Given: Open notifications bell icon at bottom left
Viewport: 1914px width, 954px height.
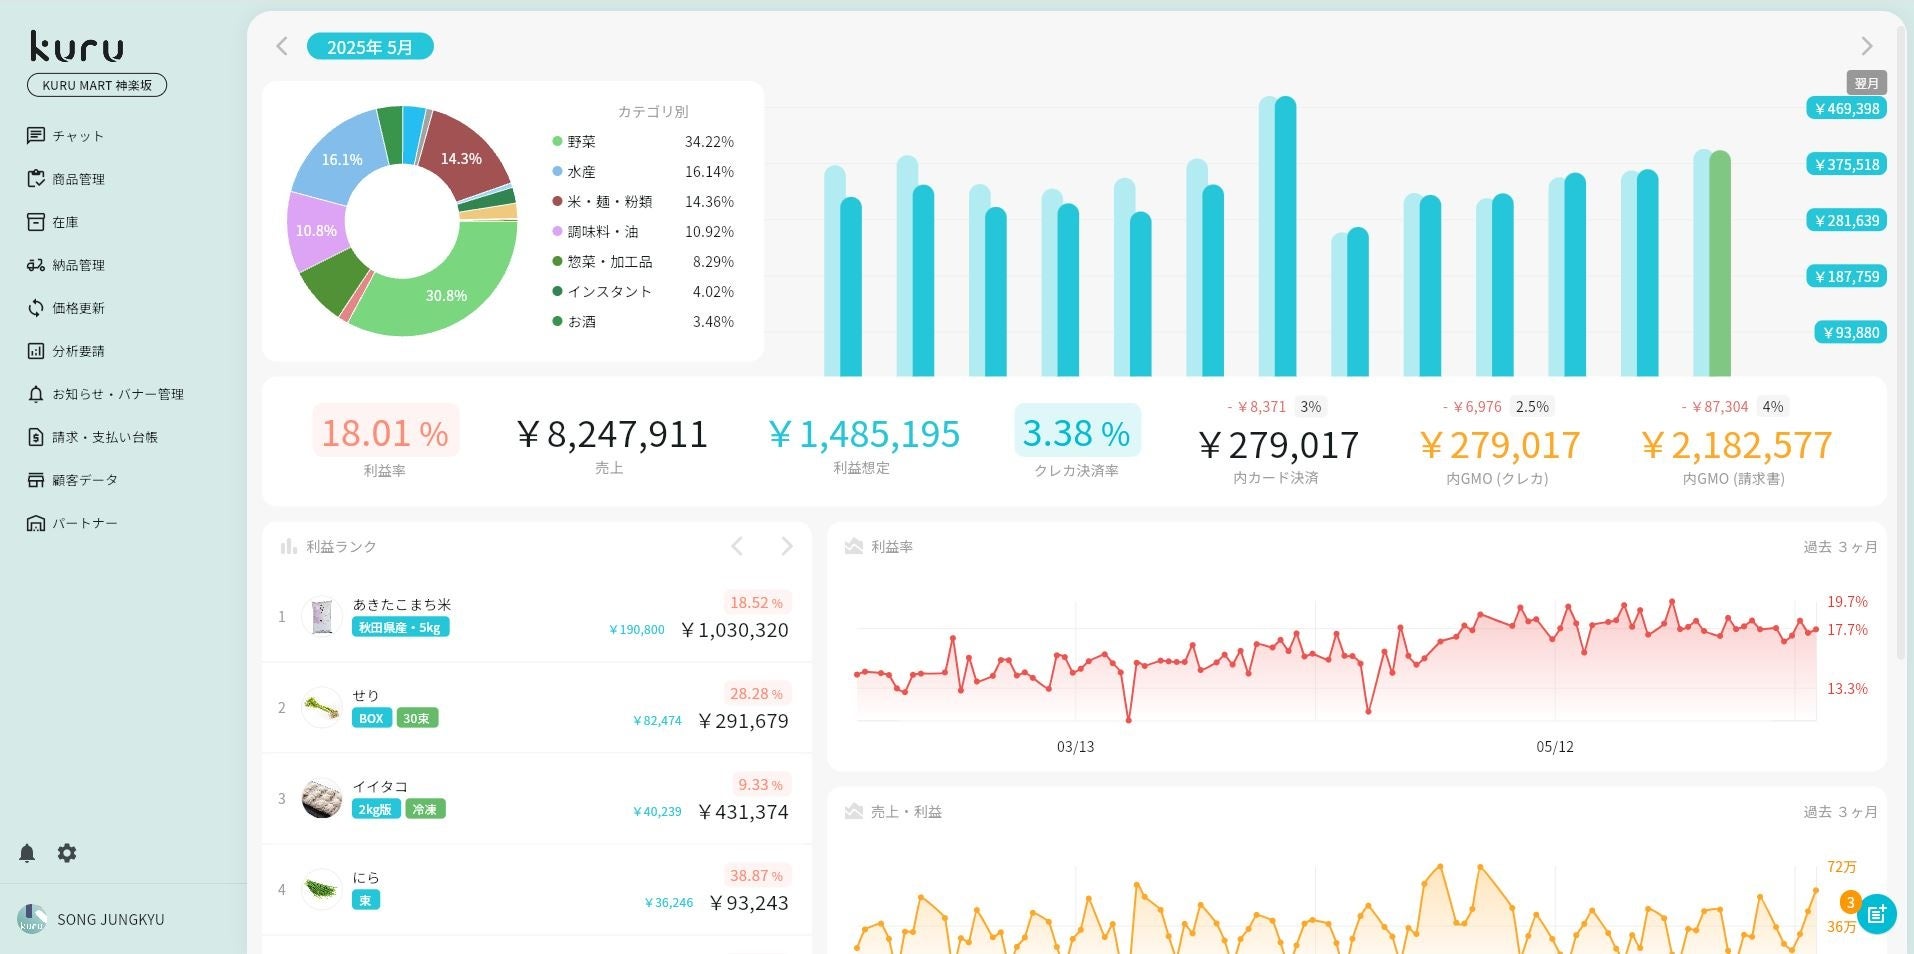Looking at the screenshot, I should pos(27,853).
